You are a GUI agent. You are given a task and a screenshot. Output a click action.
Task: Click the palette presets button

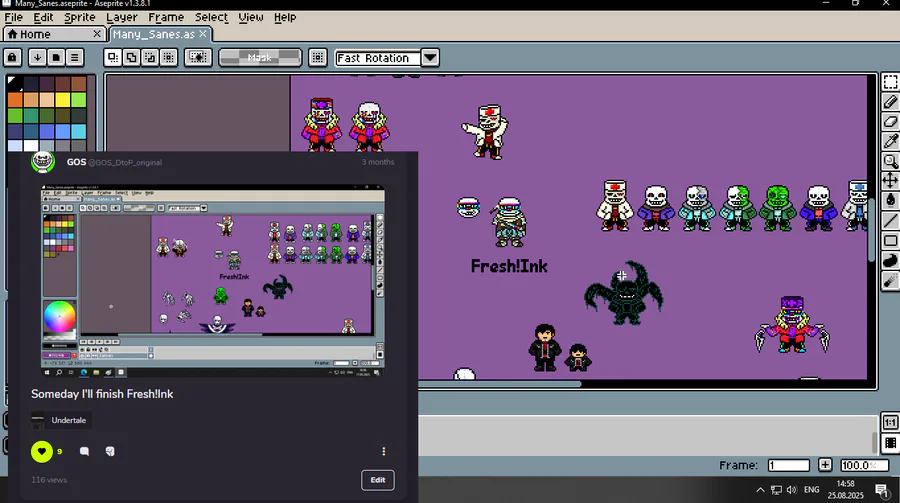point(56,57)
